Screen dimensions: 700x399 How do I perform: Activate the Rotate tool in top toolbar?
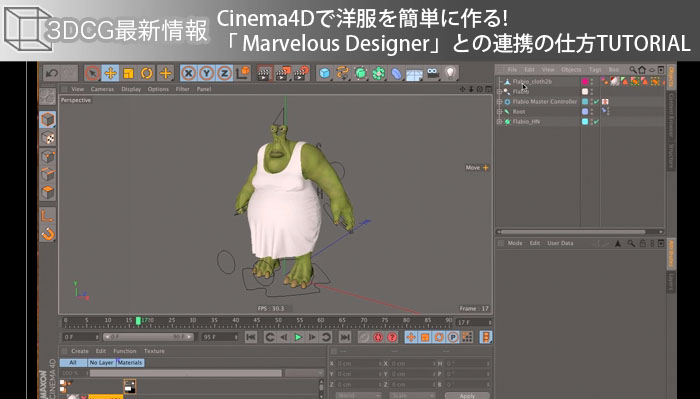tap(146, 73)
